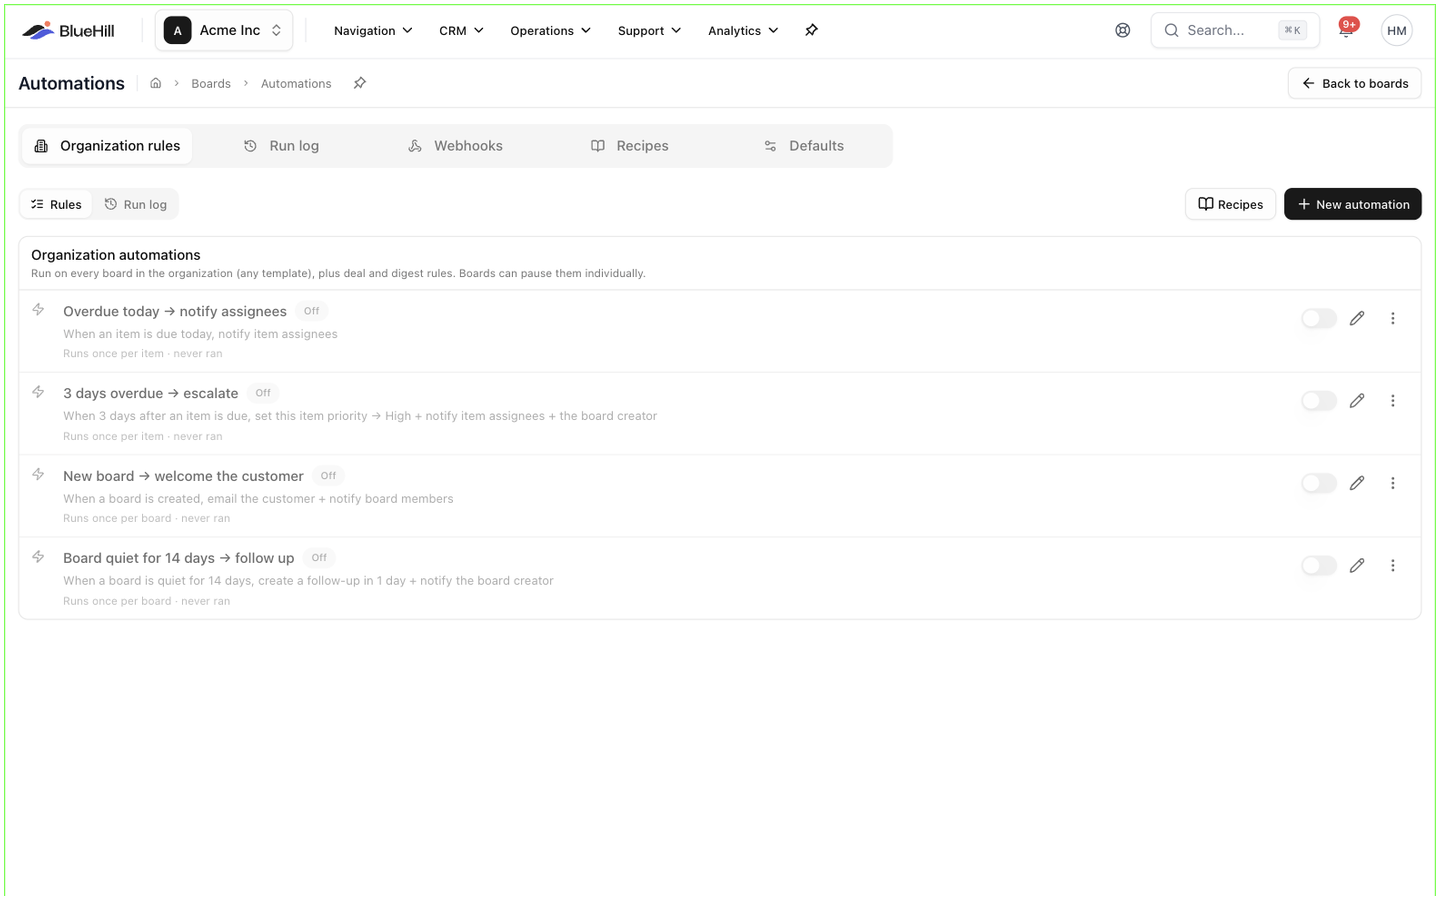
Task: Open more options for New board rule
Action: (1392, 483)
